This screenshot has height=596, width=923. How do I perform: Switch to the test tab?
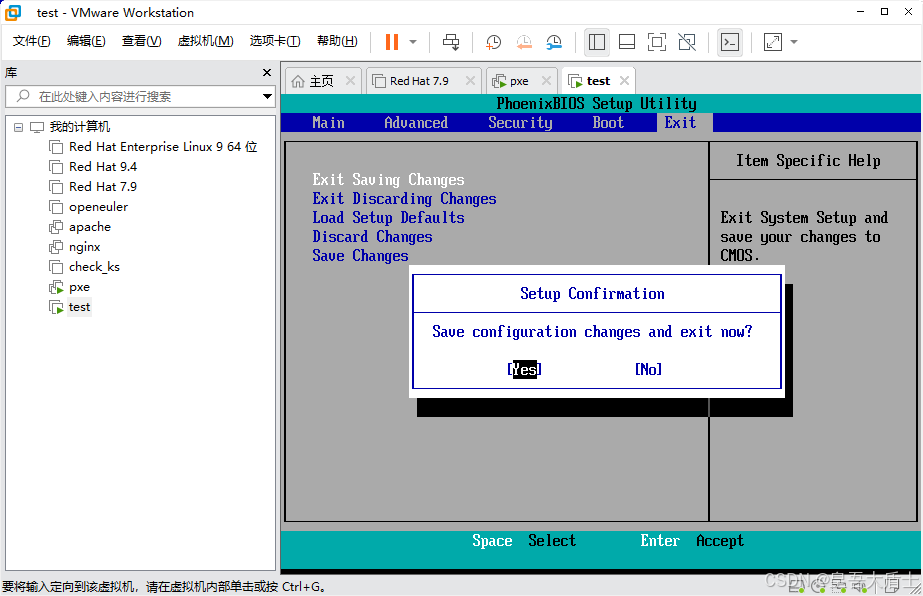pos(599,81)
